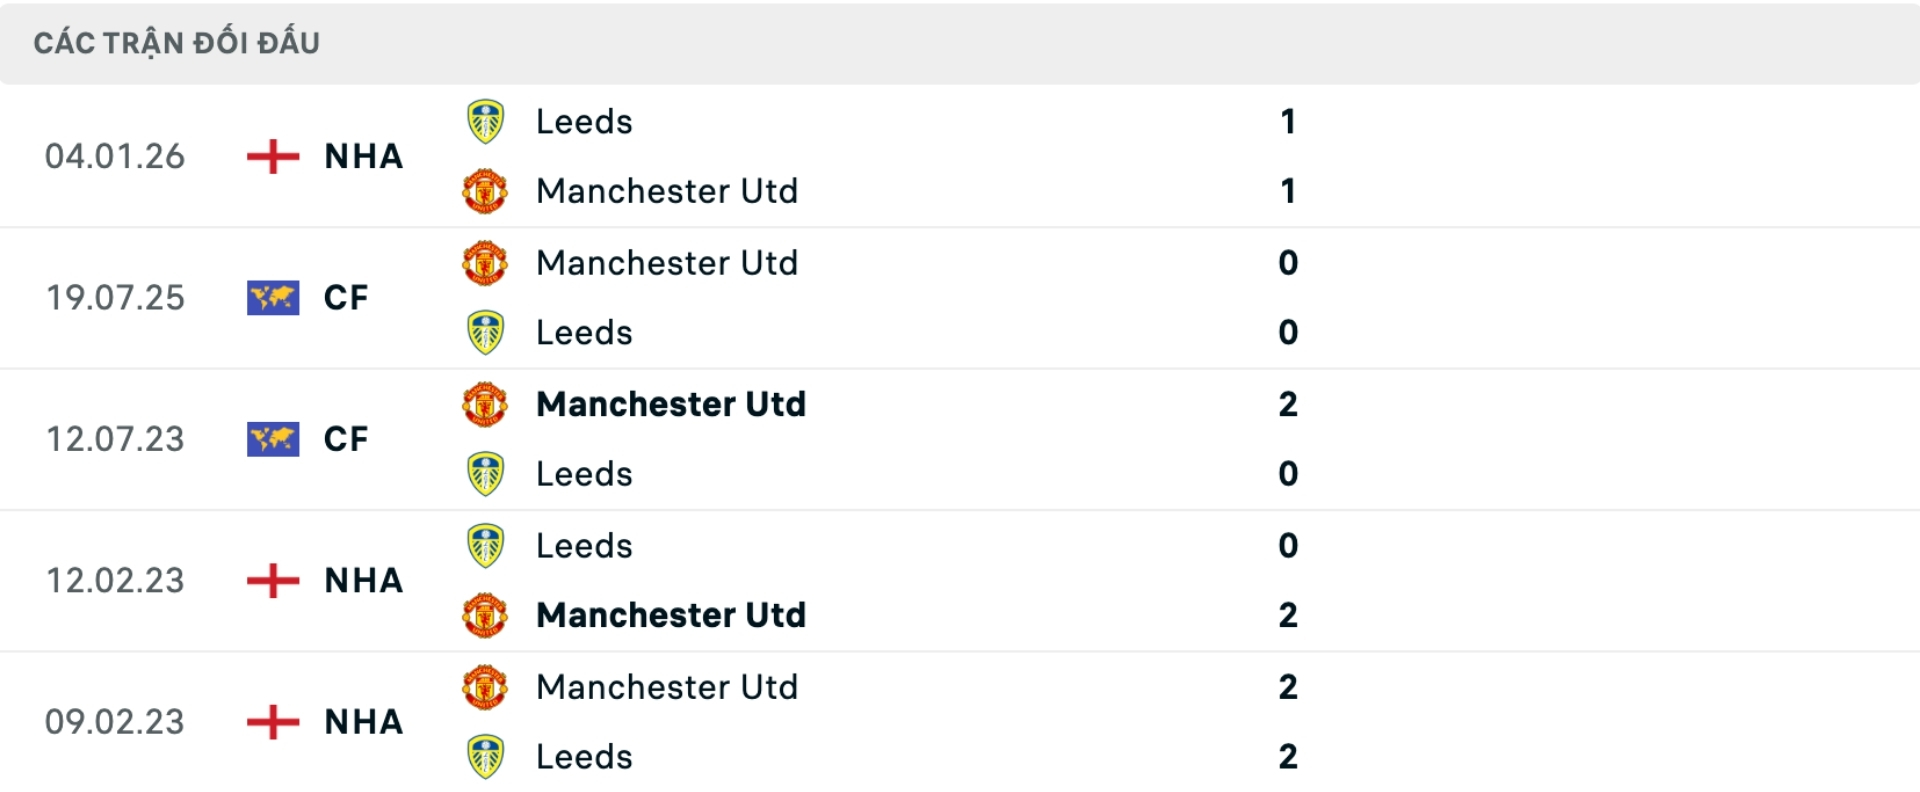Click Manchester Utd crest in 12.02.23 match
The image size is (1920, 792).
coord(485,615)
